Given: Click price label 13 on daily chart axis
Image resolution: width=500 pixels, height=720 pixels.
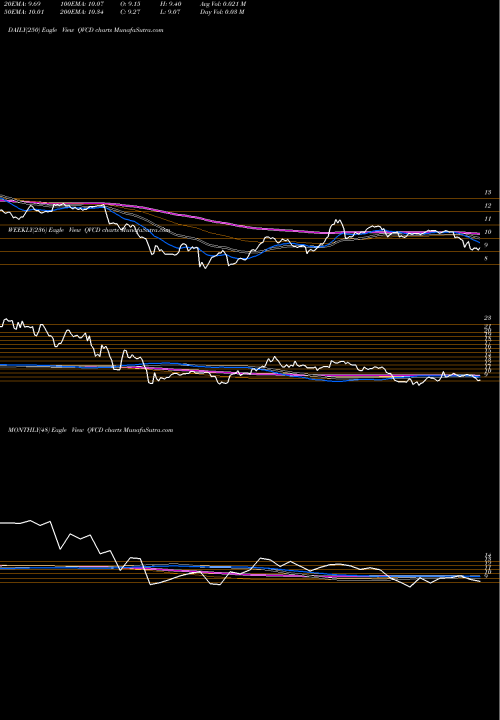Looking at the screenshot, I should click(x=488, y=192).
